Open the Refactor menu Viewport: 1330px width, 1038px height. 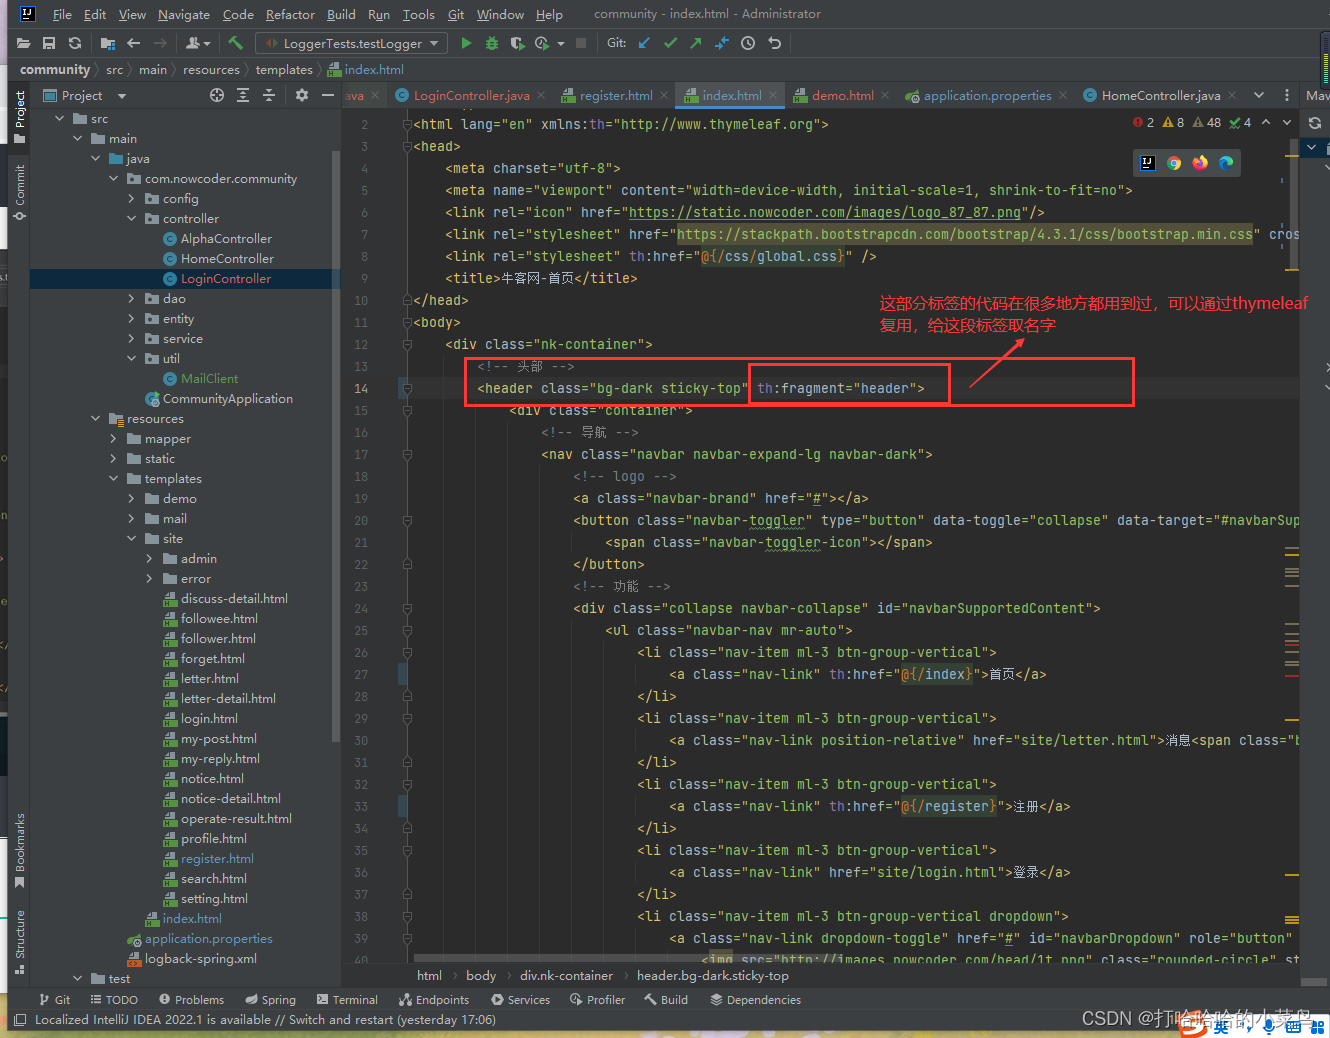coord(290,14)
